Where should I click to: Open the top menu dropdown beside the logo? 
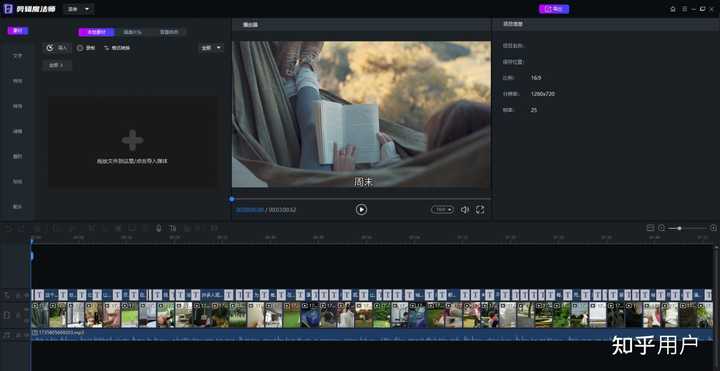point(79,9)
